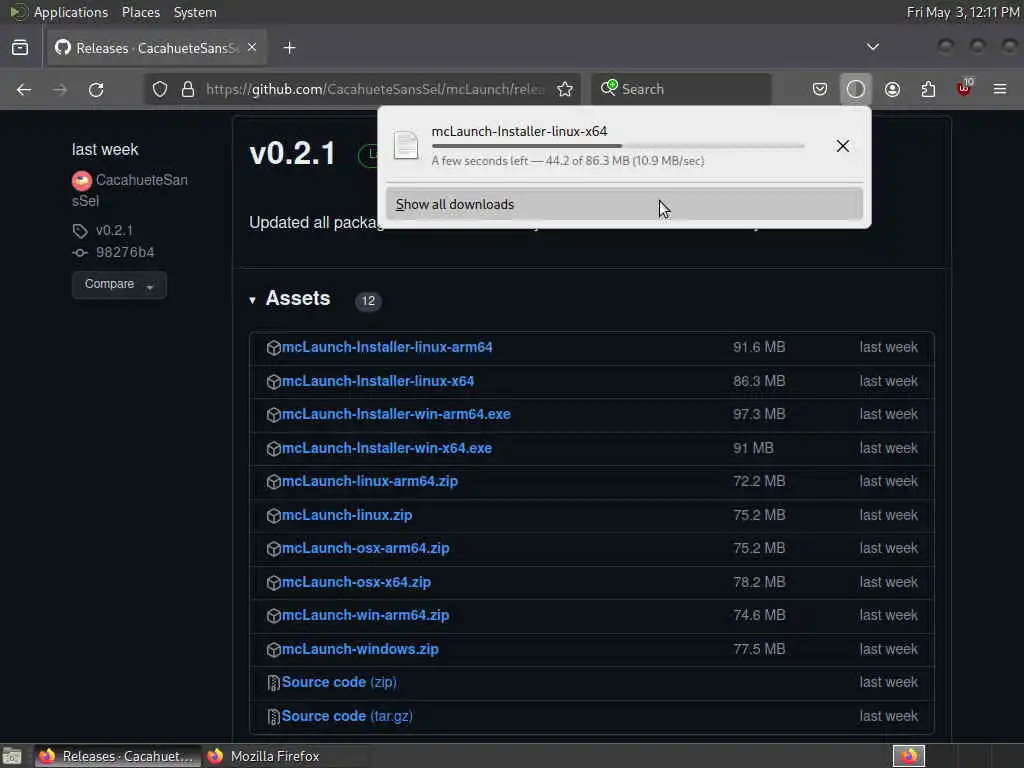The height and width of the screenshot is (768, 1024).
Task: Click the downloading file icon in panel
Action: [x=406, y=145]
